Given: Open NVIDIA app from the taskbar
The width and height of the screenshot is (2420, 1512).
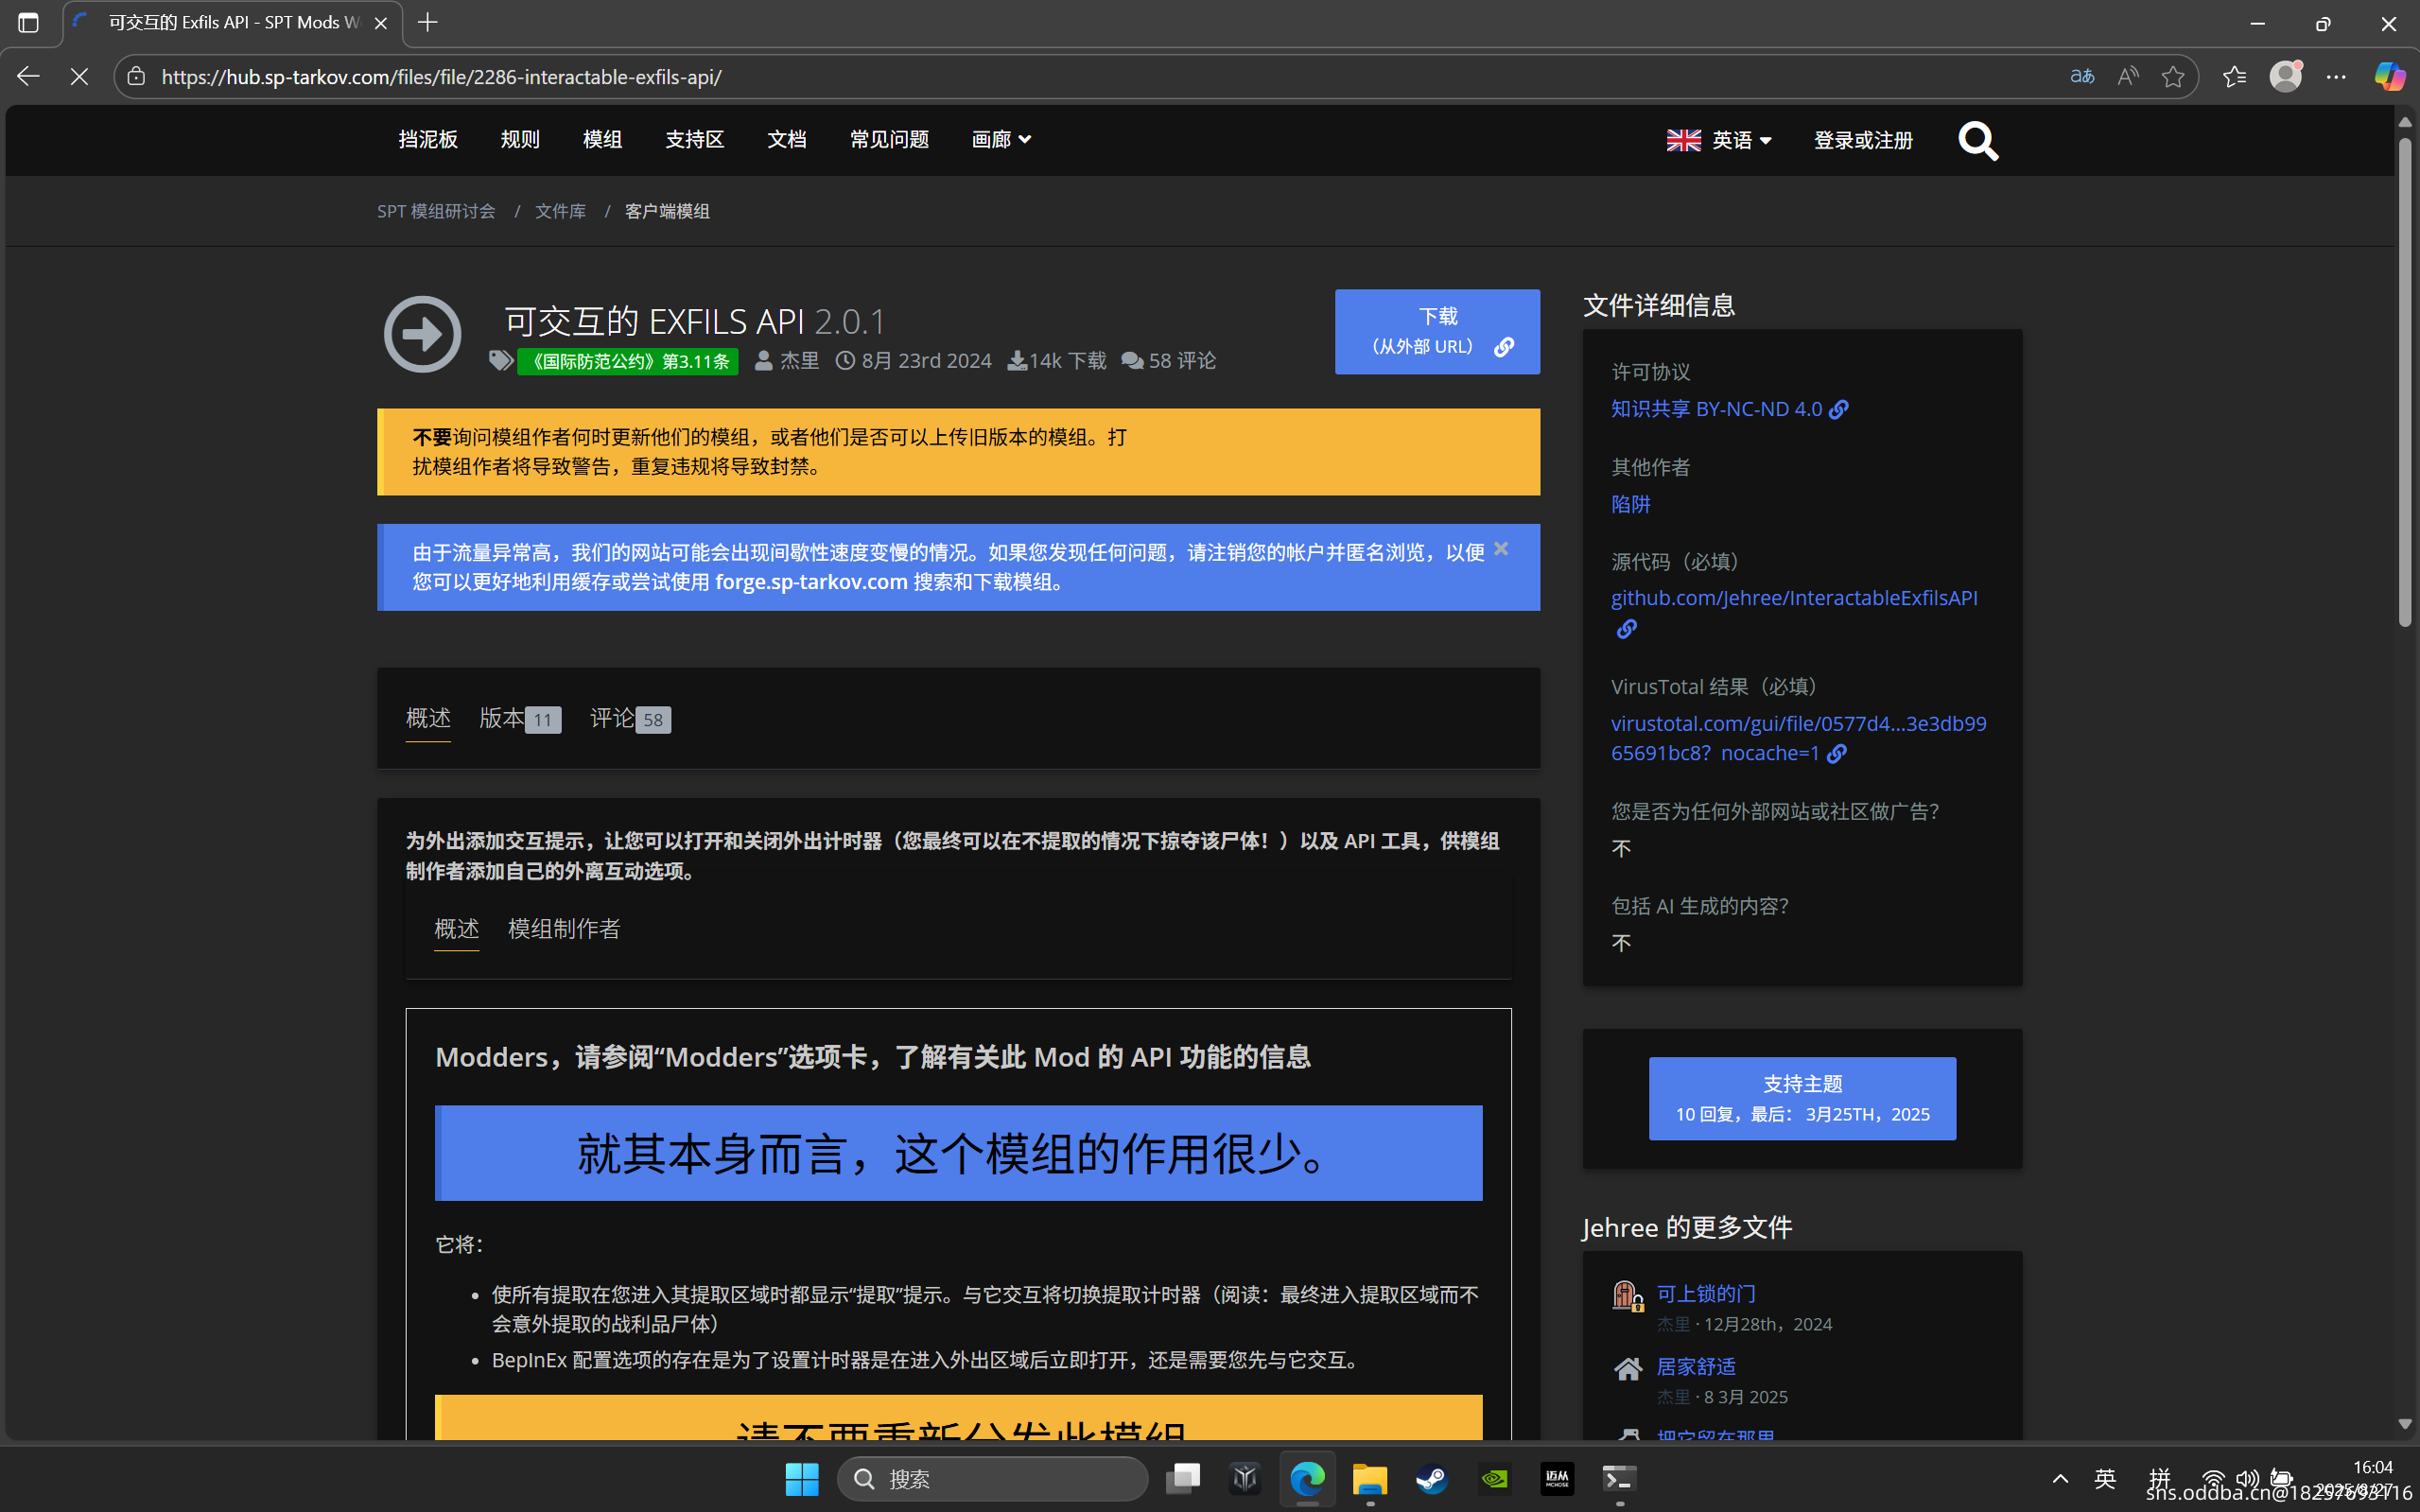Looking at the screenshot, I should [1495, 1479].
